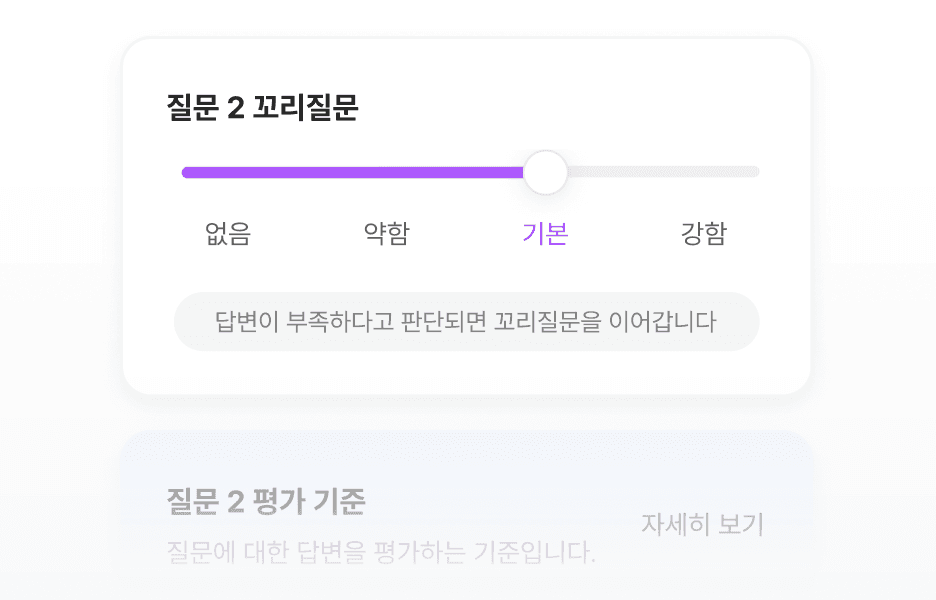Click the 질문 2 평가 기준 heading
Image resolution: width=936 pixels, height=600 pixels.
pos(266,501)
